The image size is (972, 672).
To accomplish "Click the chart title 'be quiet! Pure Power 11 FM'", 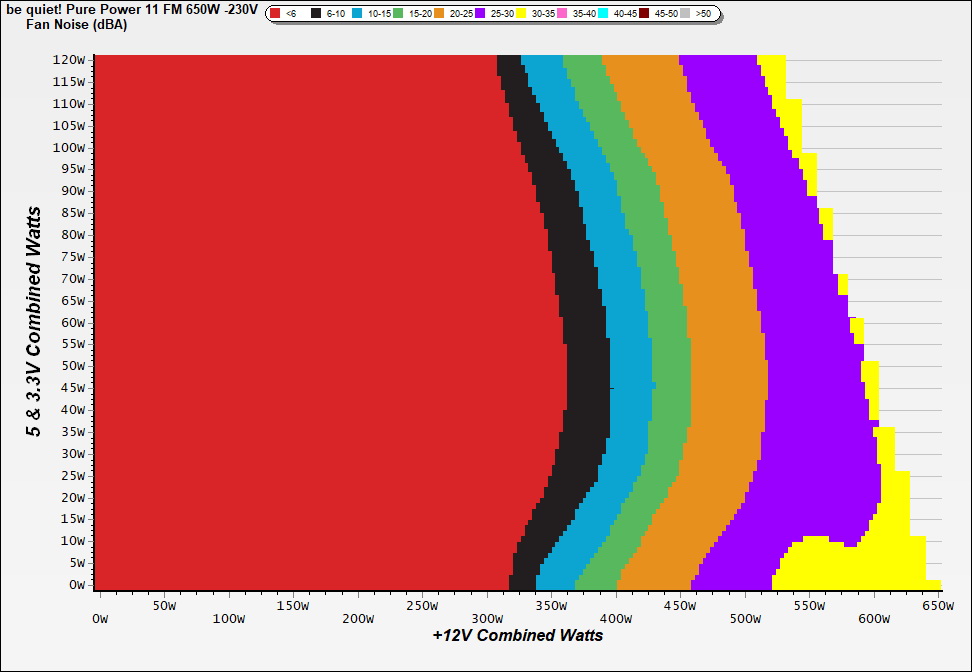I will pos(130,10).
